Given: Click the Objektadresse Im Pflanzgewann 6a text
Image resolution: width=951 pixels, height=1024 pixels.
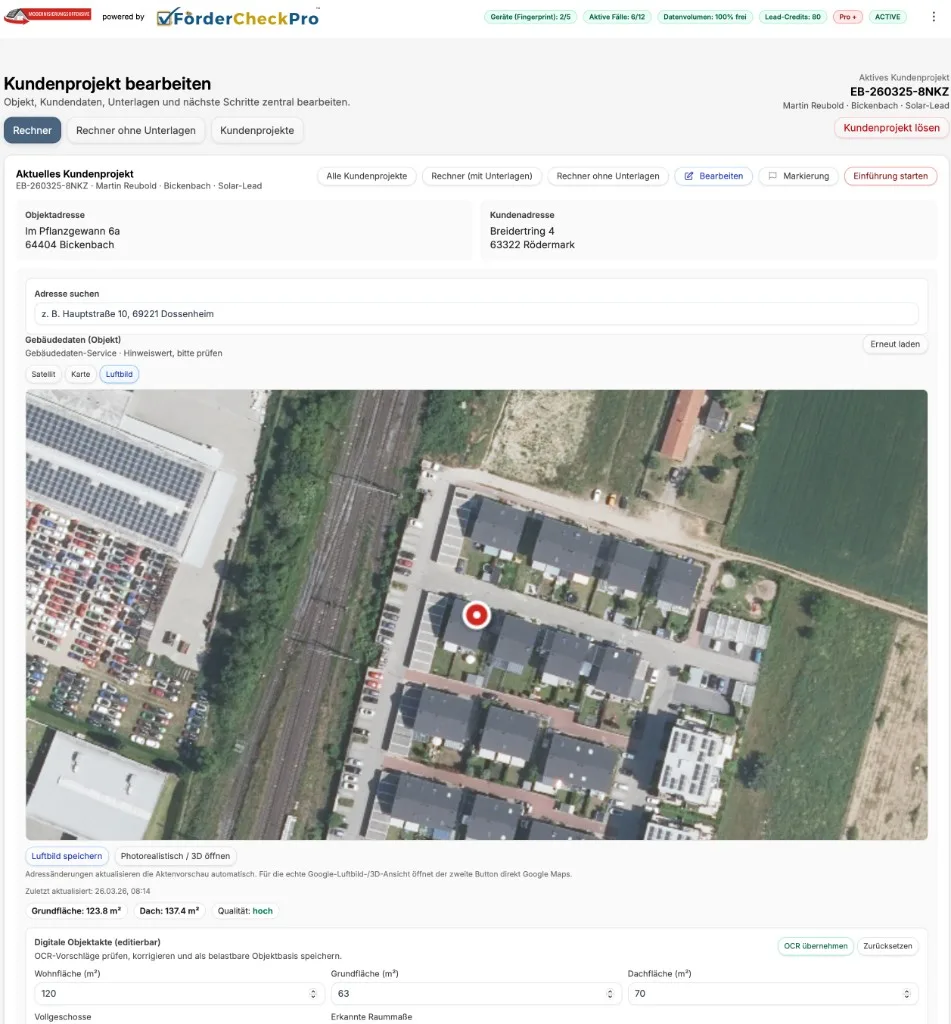Looking at the screenshot, I should point(73,231).
